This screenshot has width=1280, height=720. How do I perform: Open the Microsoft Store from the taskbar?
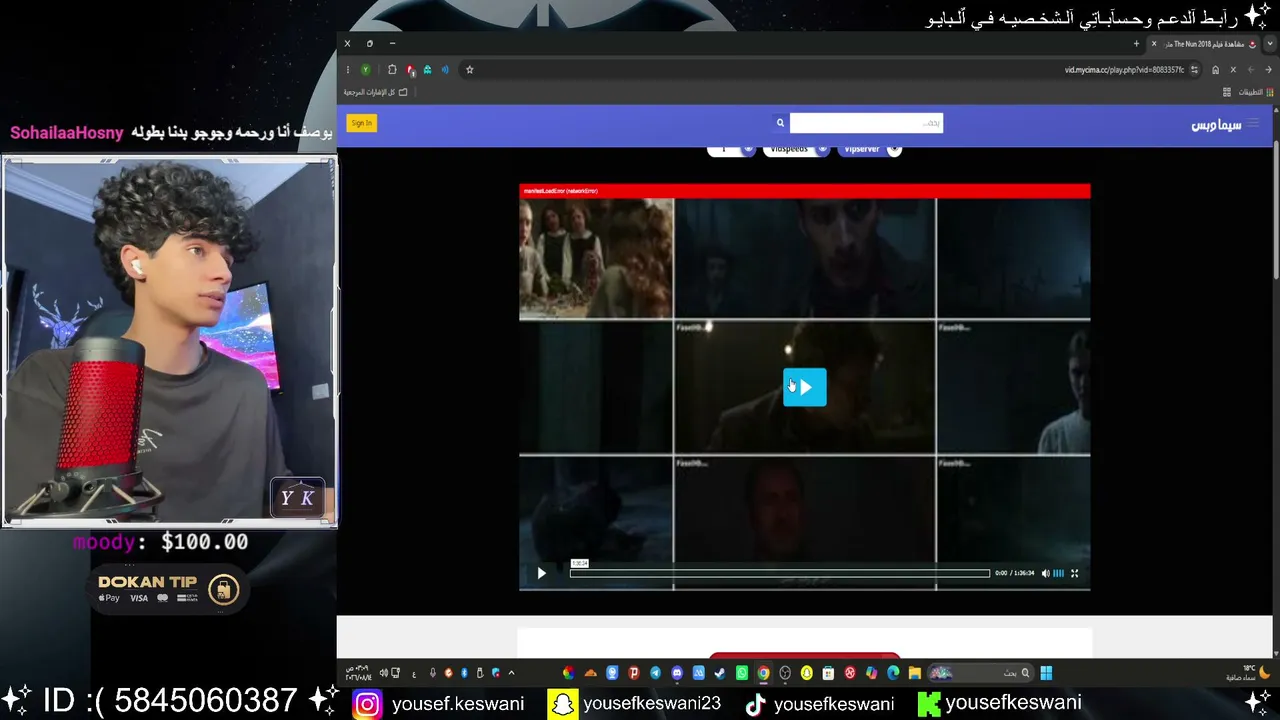[828, 673]
